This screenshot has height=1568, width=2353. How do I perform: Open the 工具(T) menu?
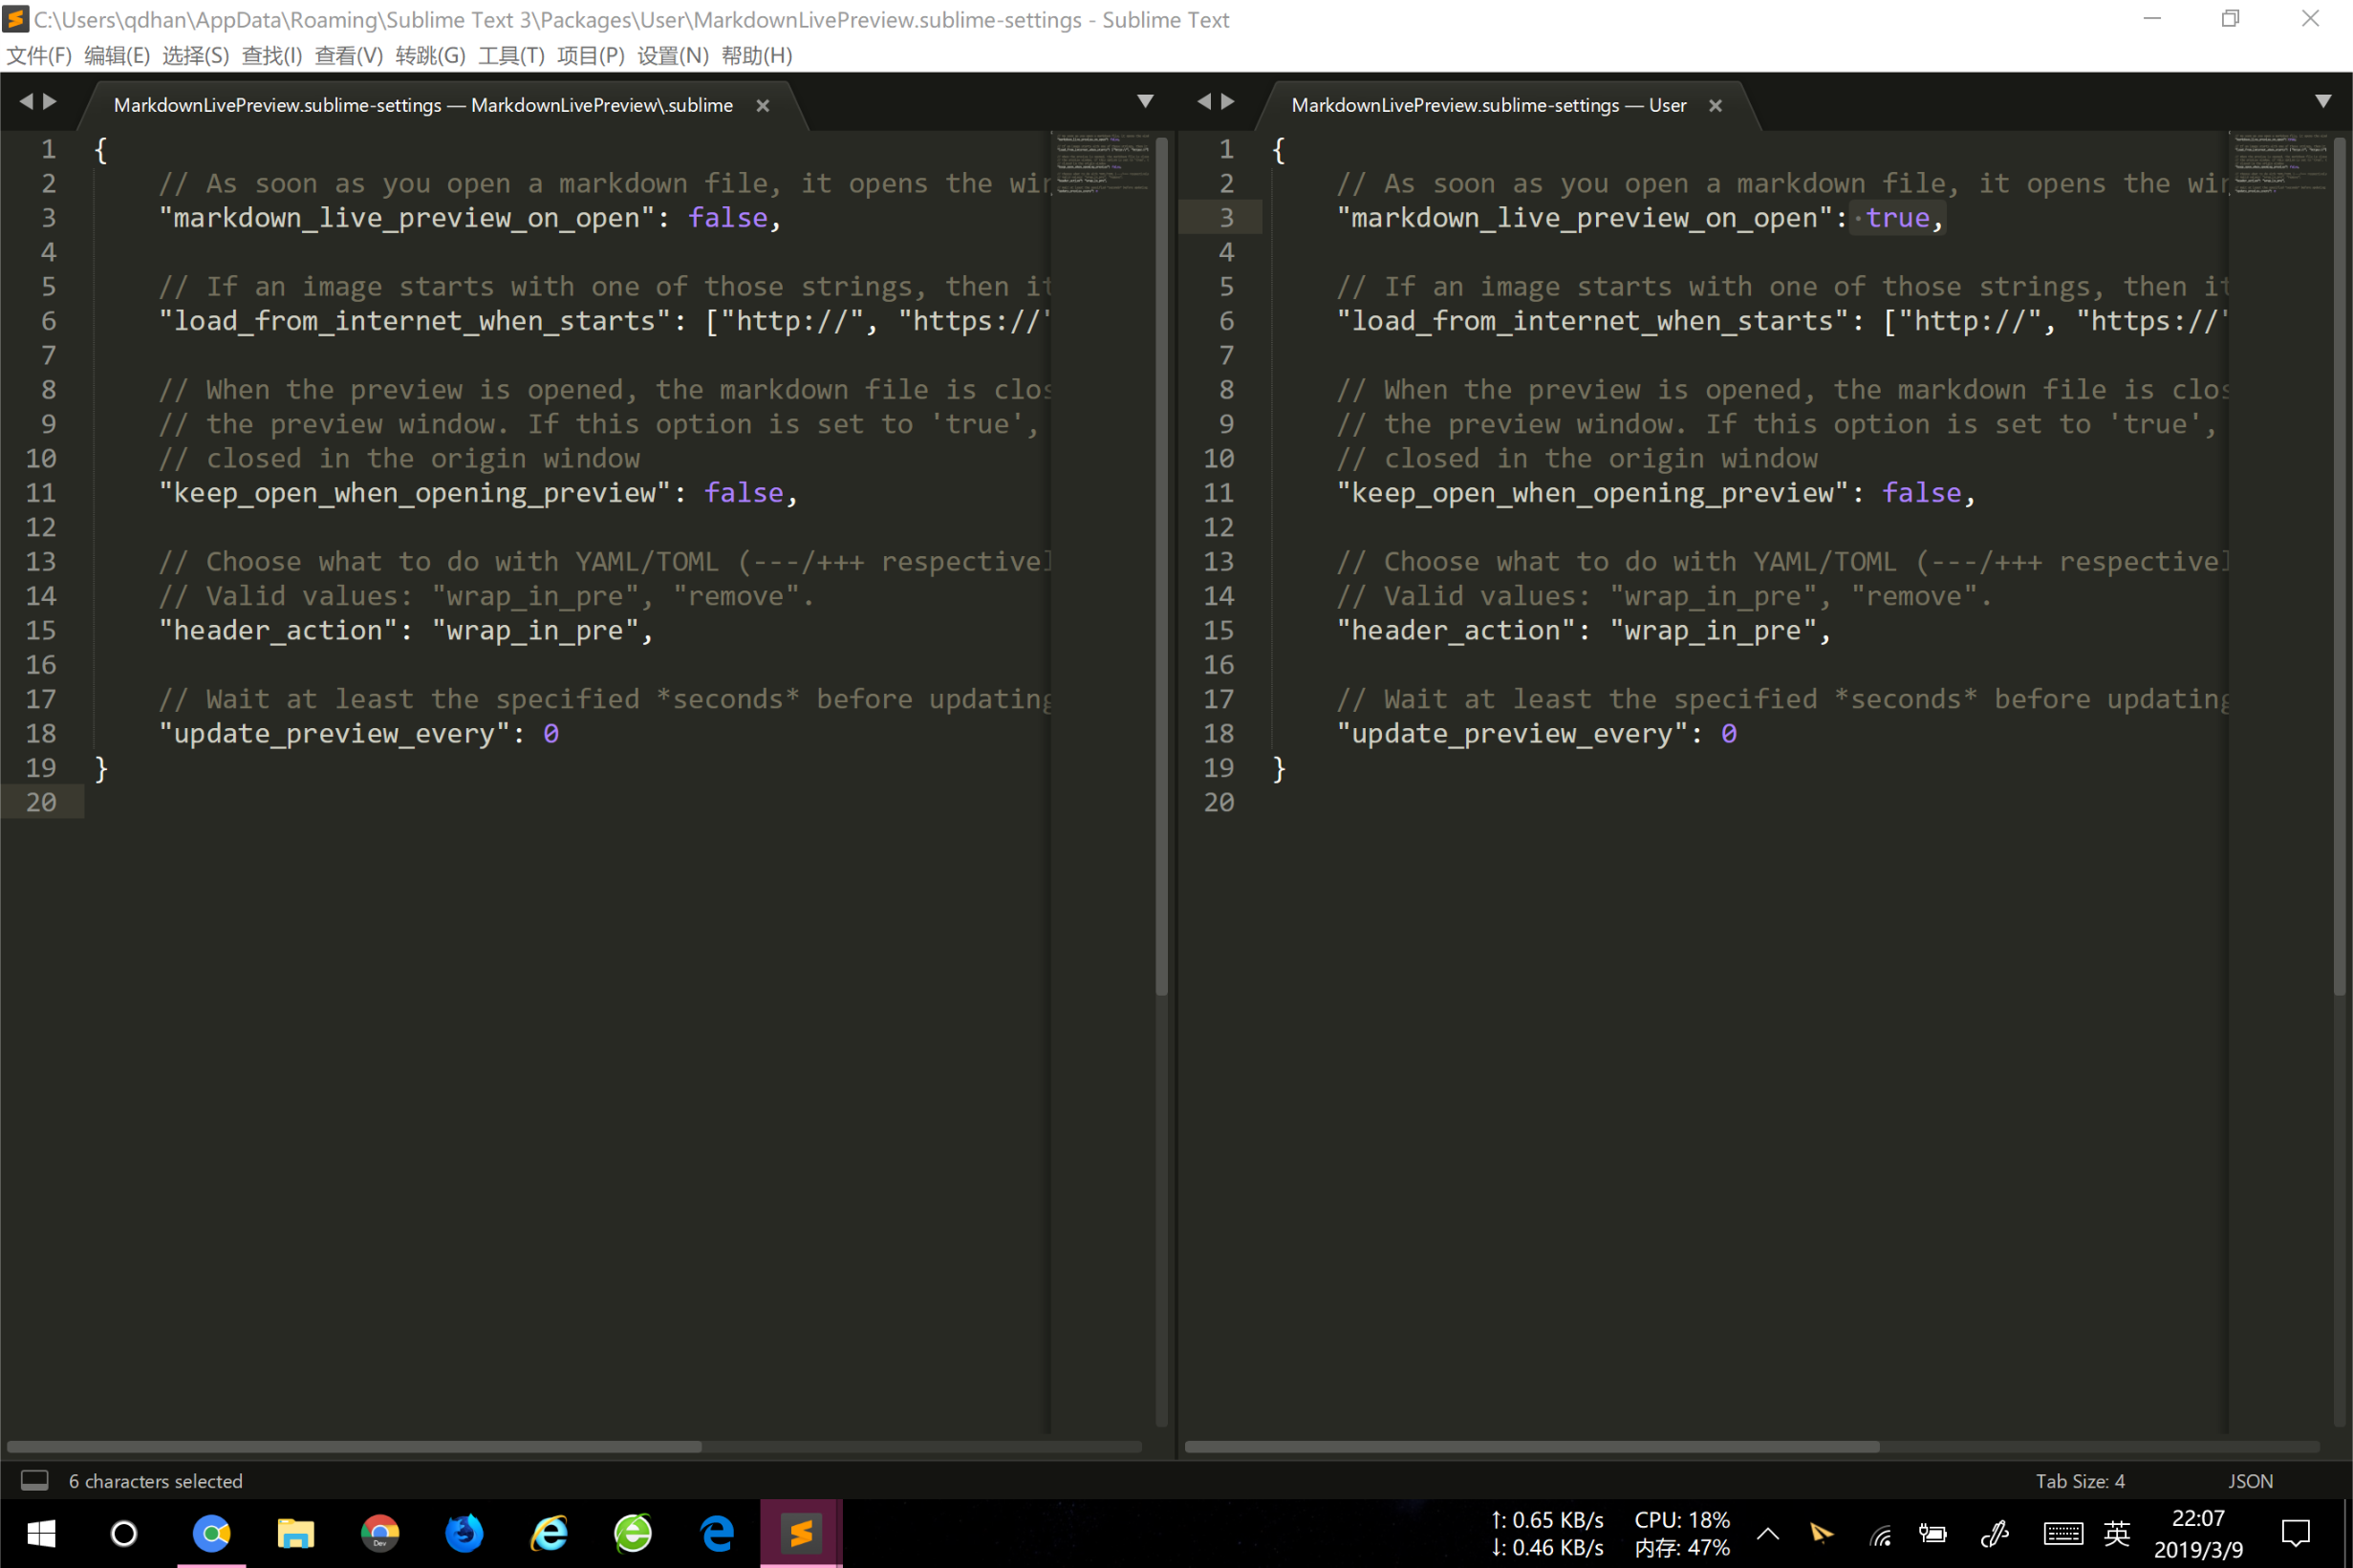[511, 56]
